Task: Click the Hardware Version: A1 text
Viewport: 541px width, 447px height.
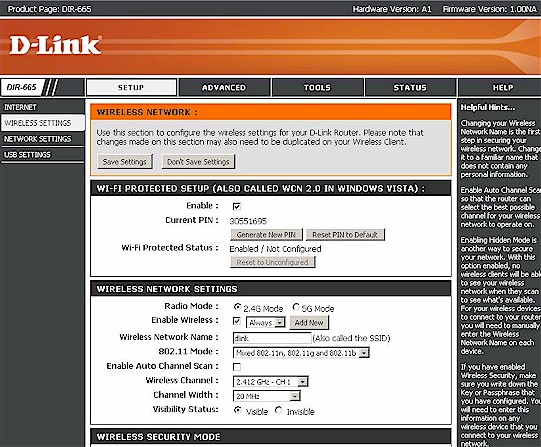Action: (x=392, y=9)
